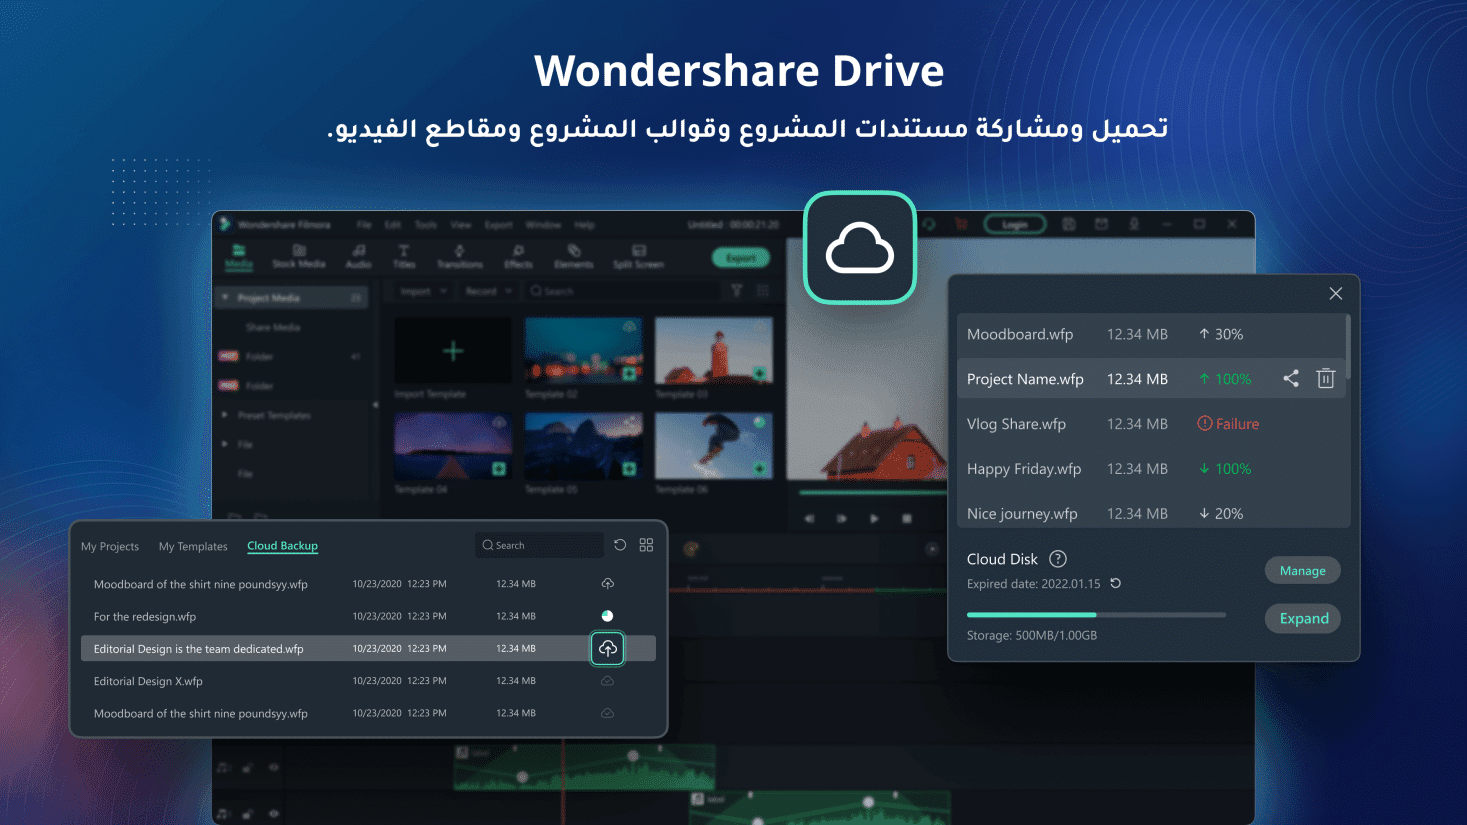Open Cloud Disk help question mark
Viewport: 1467px width, 825px height.
click(x=1057, y=559)
